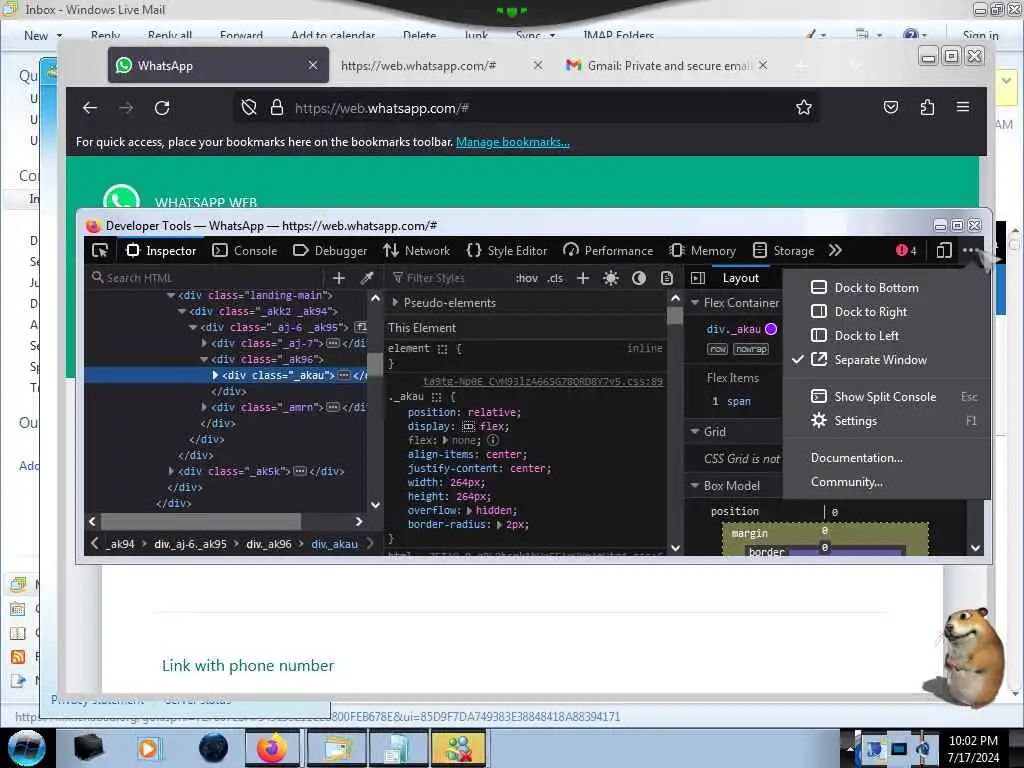Toggle dark color scheme simulation icon
The width and height of the screenshot is (1024, 768).
[x=639, y=278]
